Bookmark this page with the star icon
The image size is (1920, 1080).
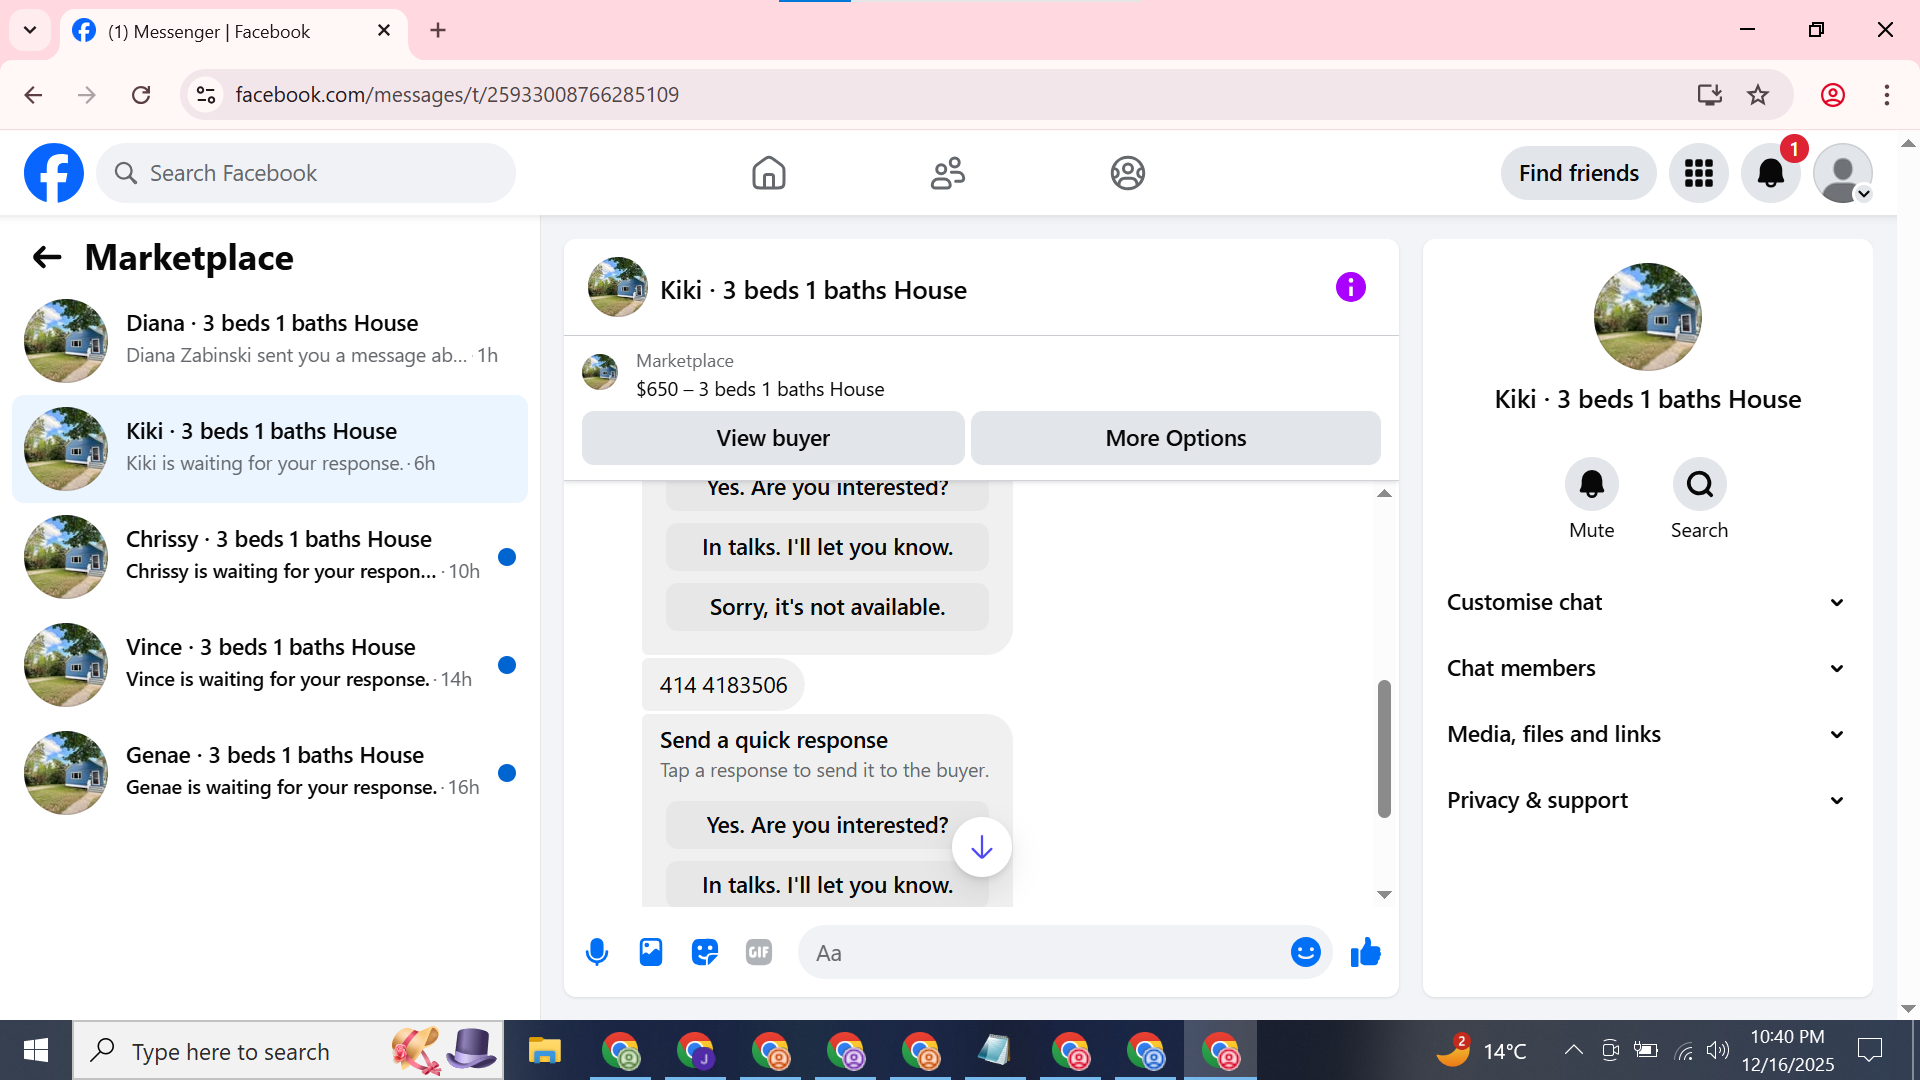(1757, 95)
